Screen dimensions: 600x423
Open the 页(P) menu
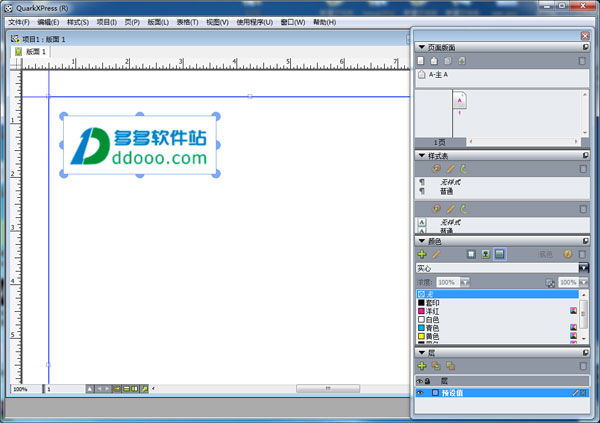[x=132, y=22]
